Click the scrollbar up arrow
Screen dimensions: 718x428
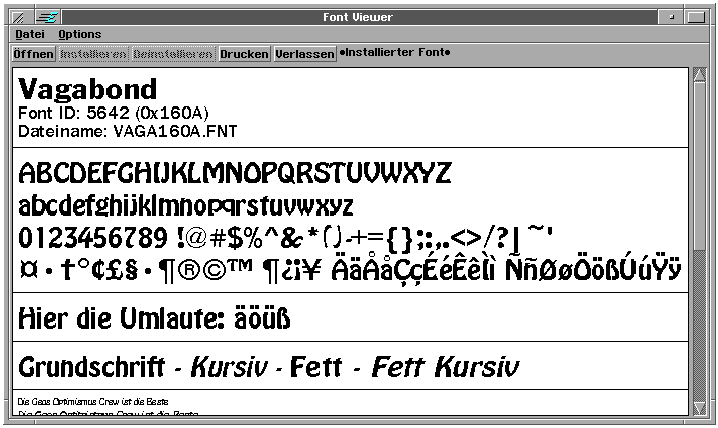coord(699,75)
